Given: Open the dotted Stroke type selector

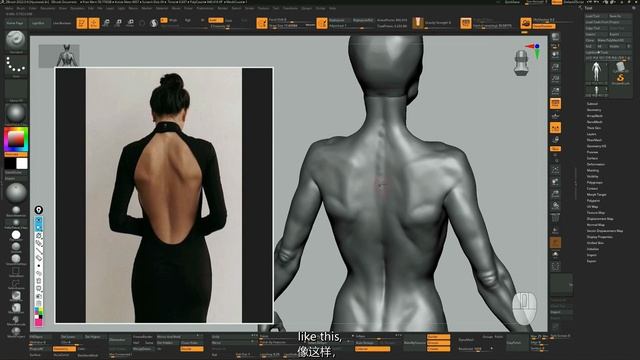Looking at the screenshot, I should point(16,65).
